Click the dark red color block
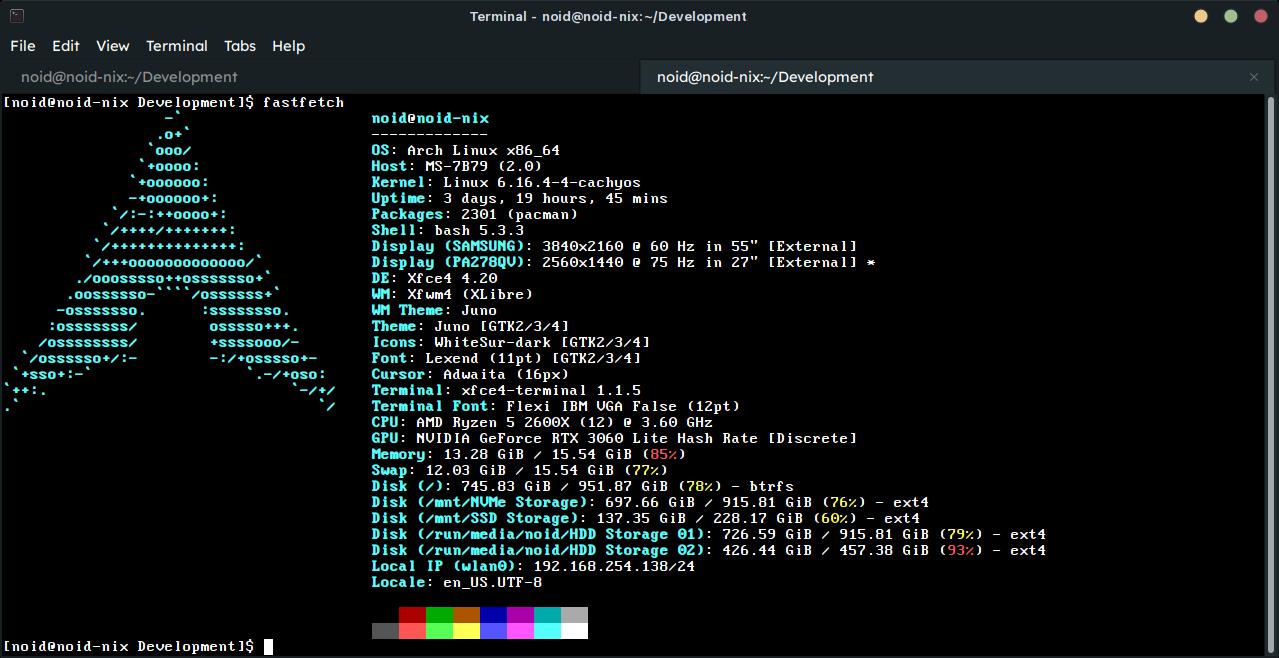 click(x=412, y=614)
